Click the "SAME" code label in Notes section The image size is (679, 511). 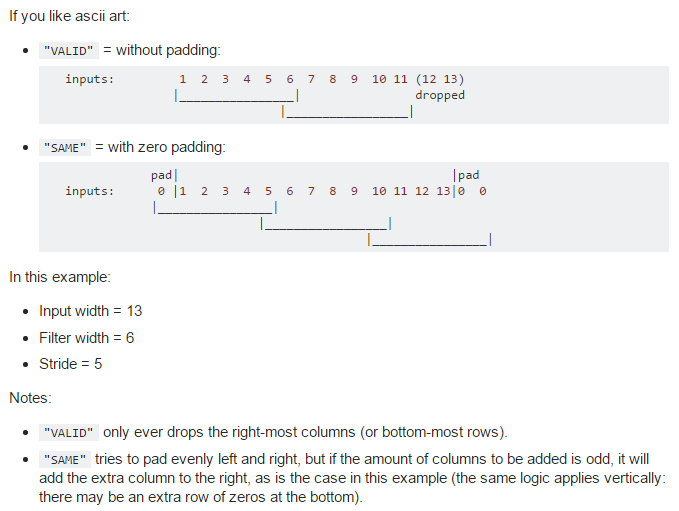click(x=65, y=459)
